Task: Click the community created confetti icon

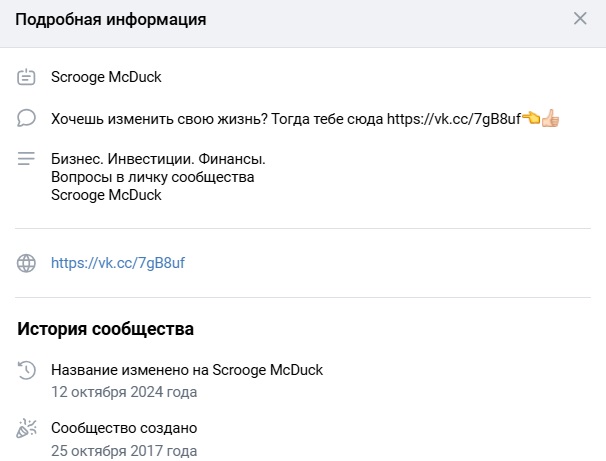Action: click(x=27, y=429)
